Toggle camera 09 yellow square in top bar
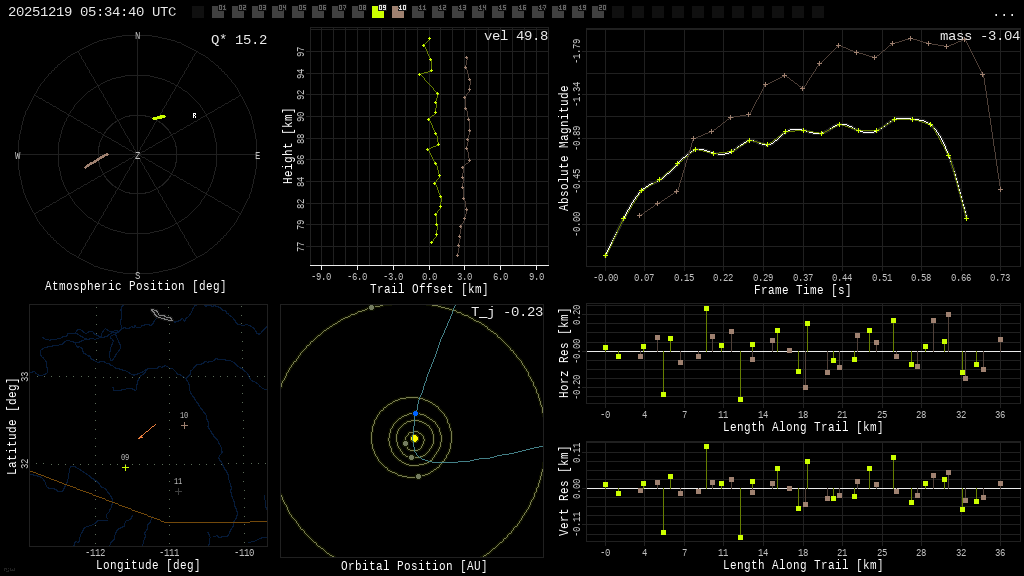The height and width of the screenshot is (576, 1024). (378, 12)
